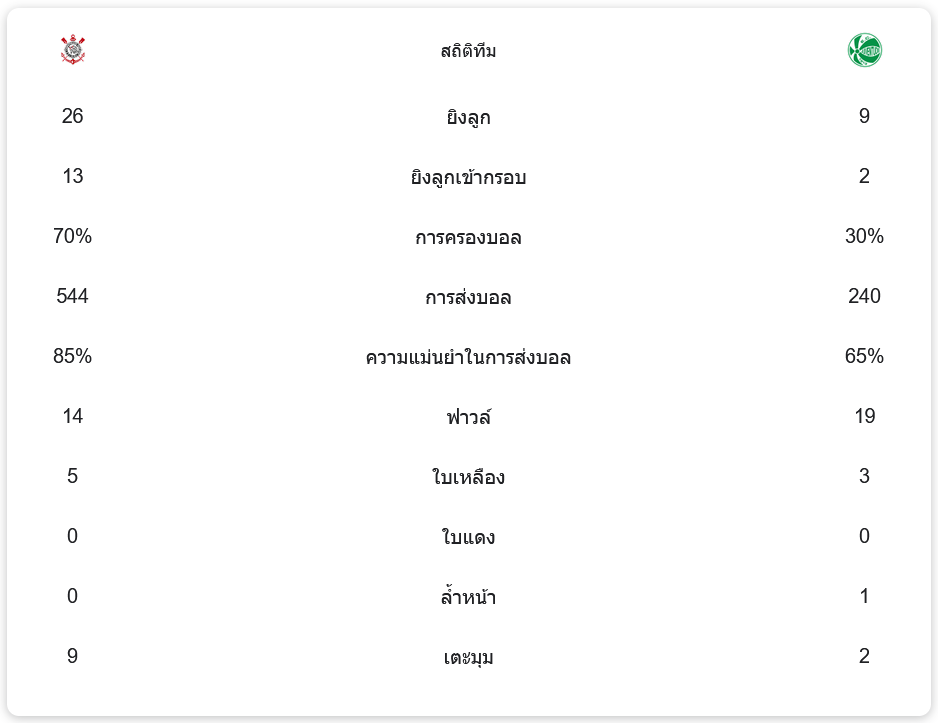Click the ล้ำหน้า offsides label
938x723 pixels.
click(468, 598)
